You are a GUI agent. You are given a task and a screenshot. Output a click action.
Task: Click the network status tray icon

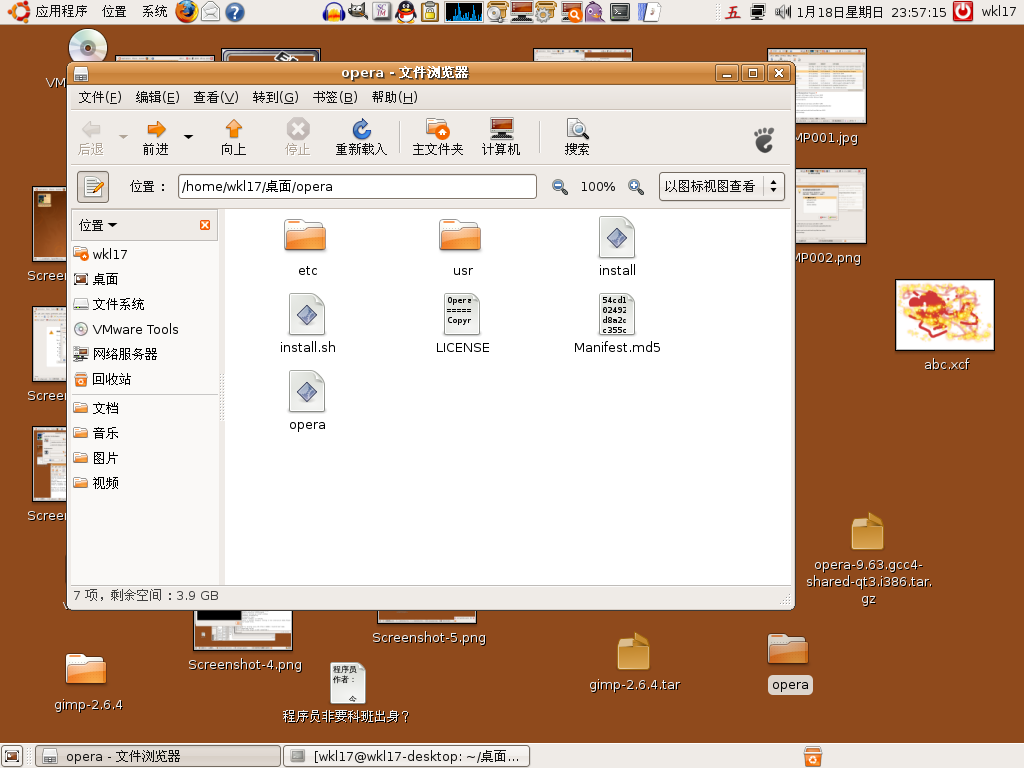tap(758, 12)
